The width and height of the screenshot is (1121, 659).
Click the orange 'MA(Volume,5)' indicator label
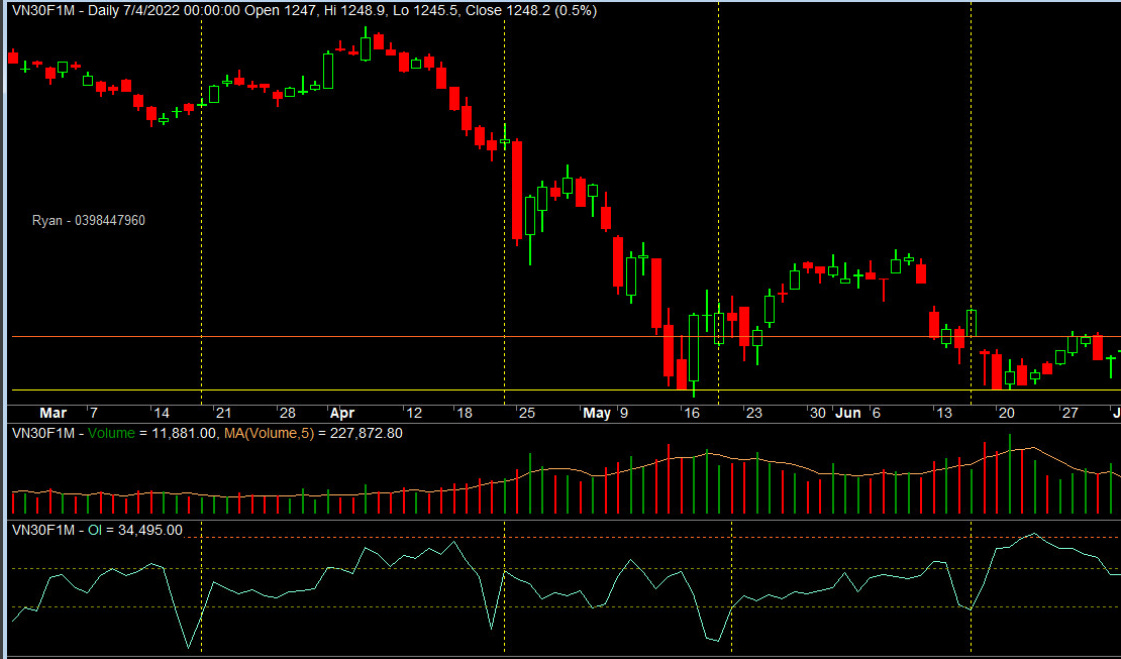(x=269, y=433)
